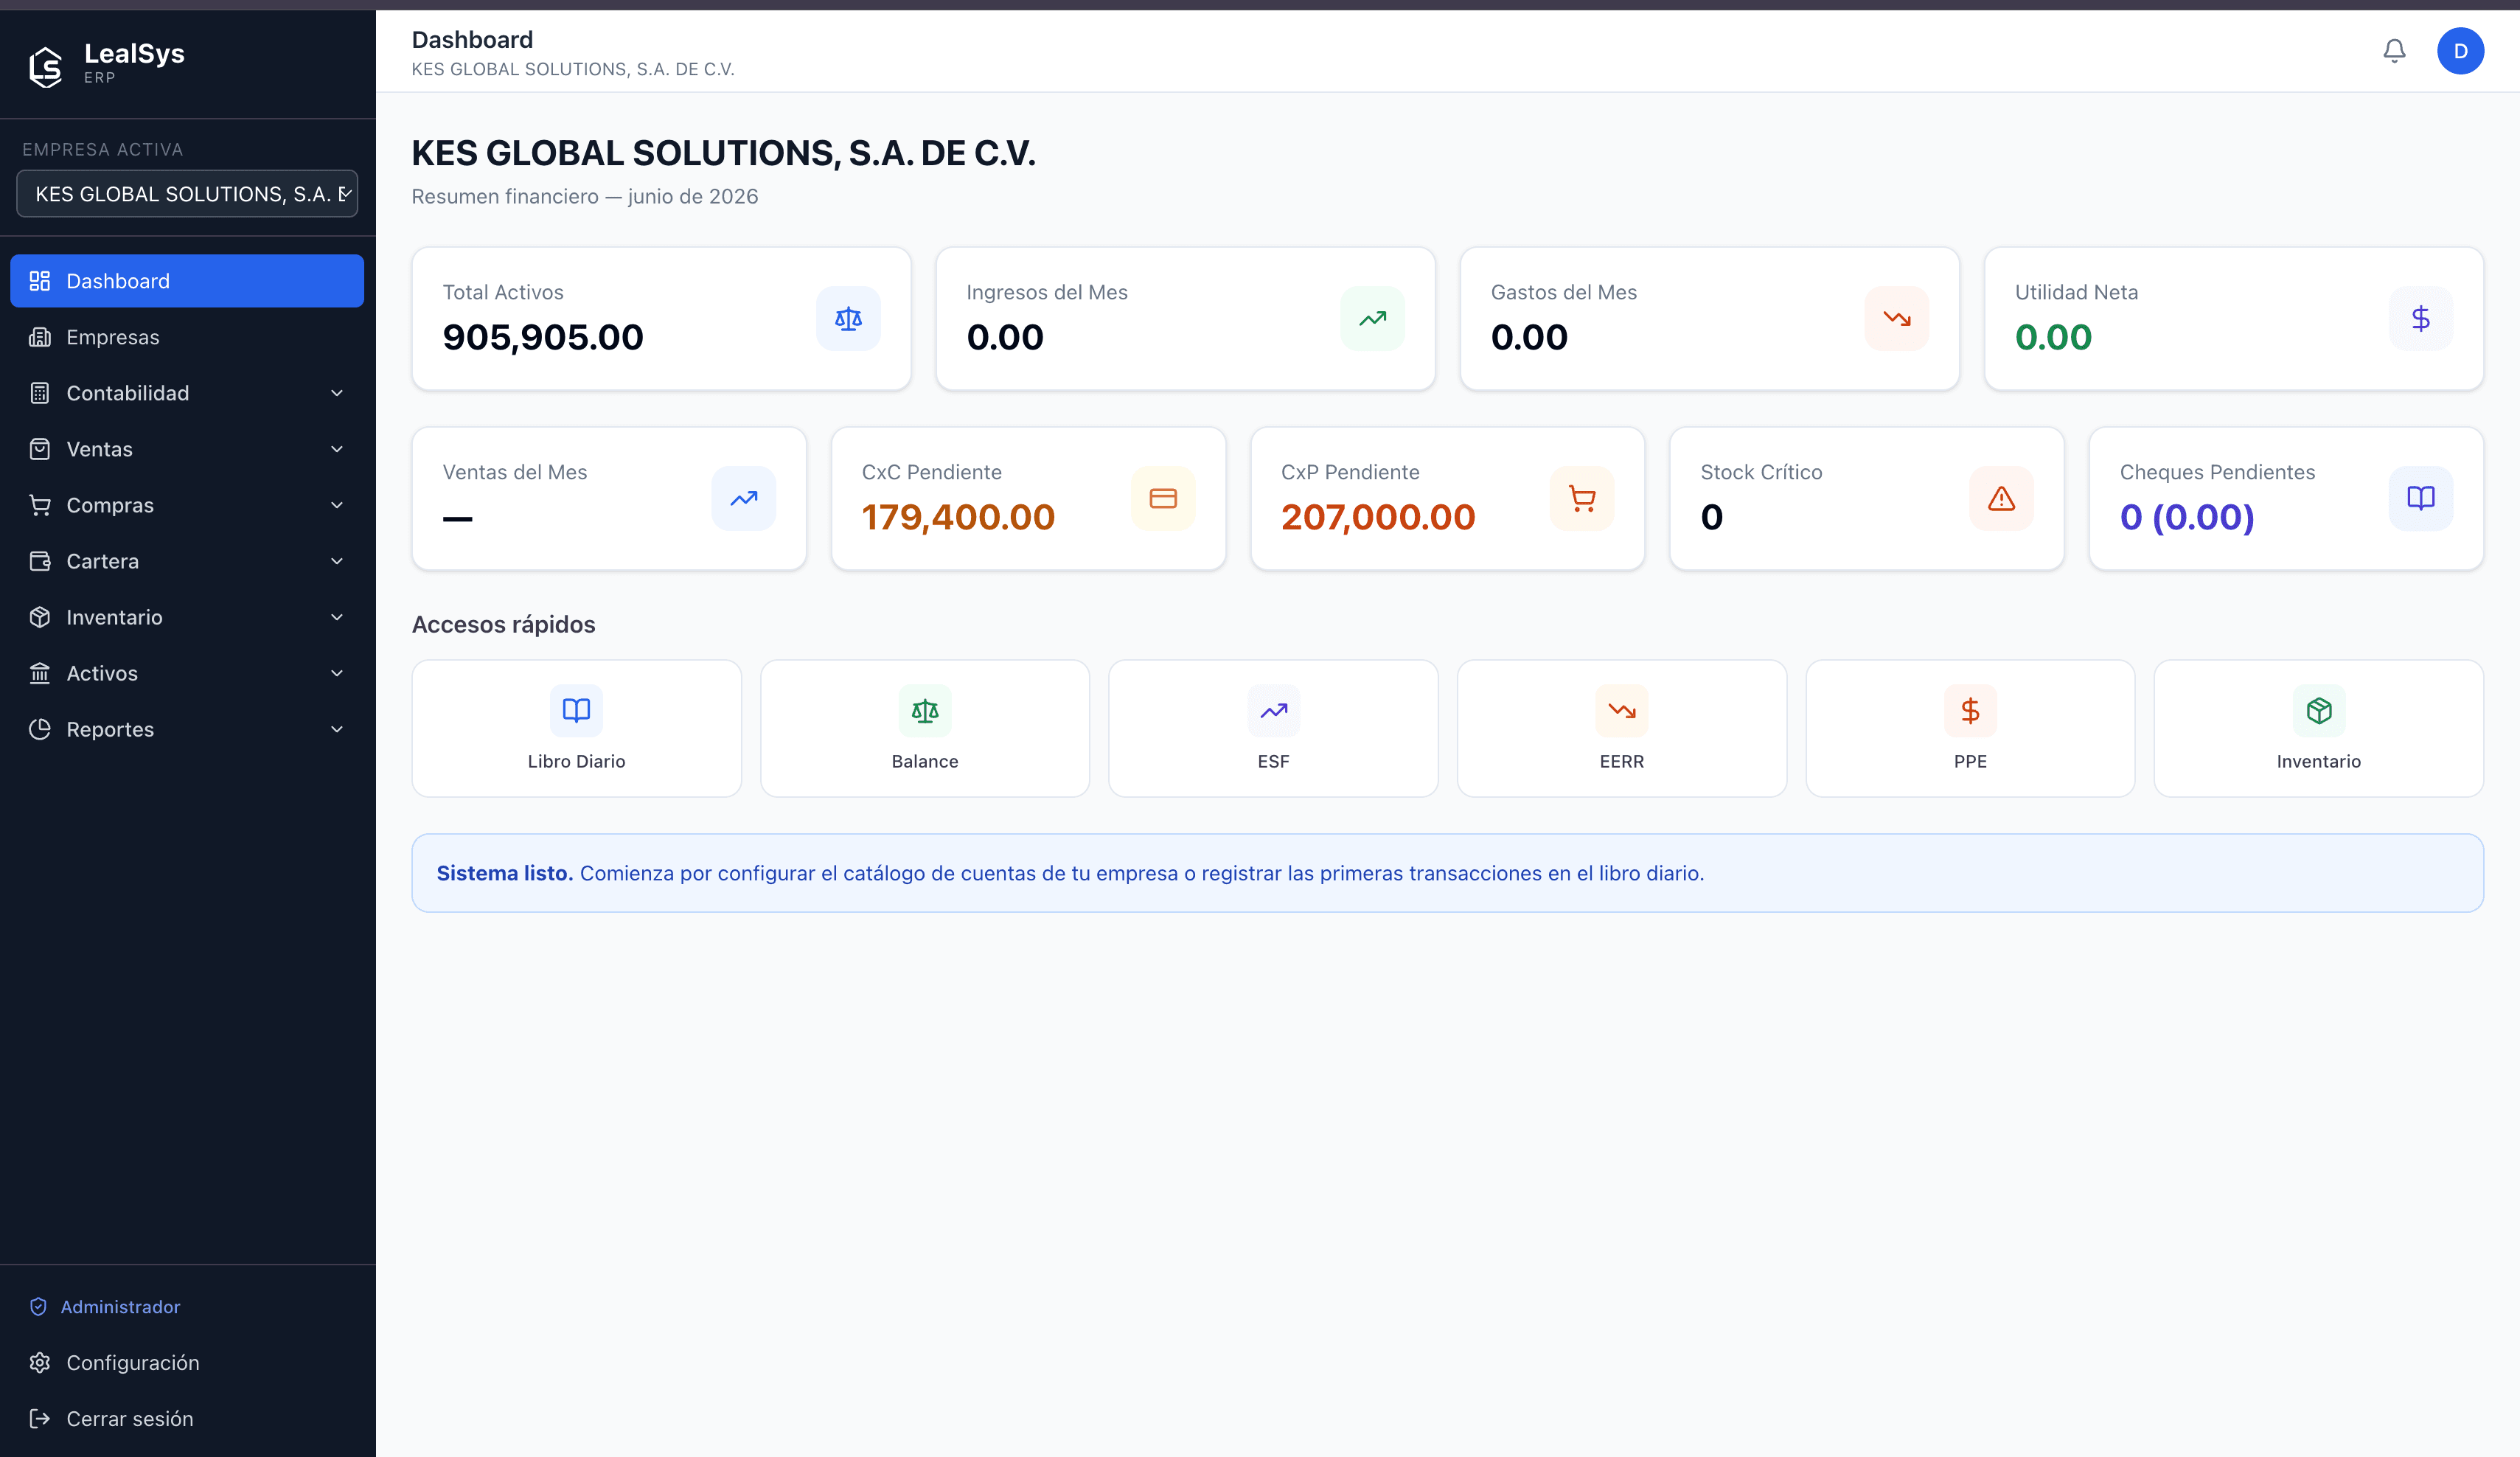Screen dimensions: 2520x1457
Task: Click the Accesos rápidos heading
Action: pyautogui.click(x=503, y=624)
